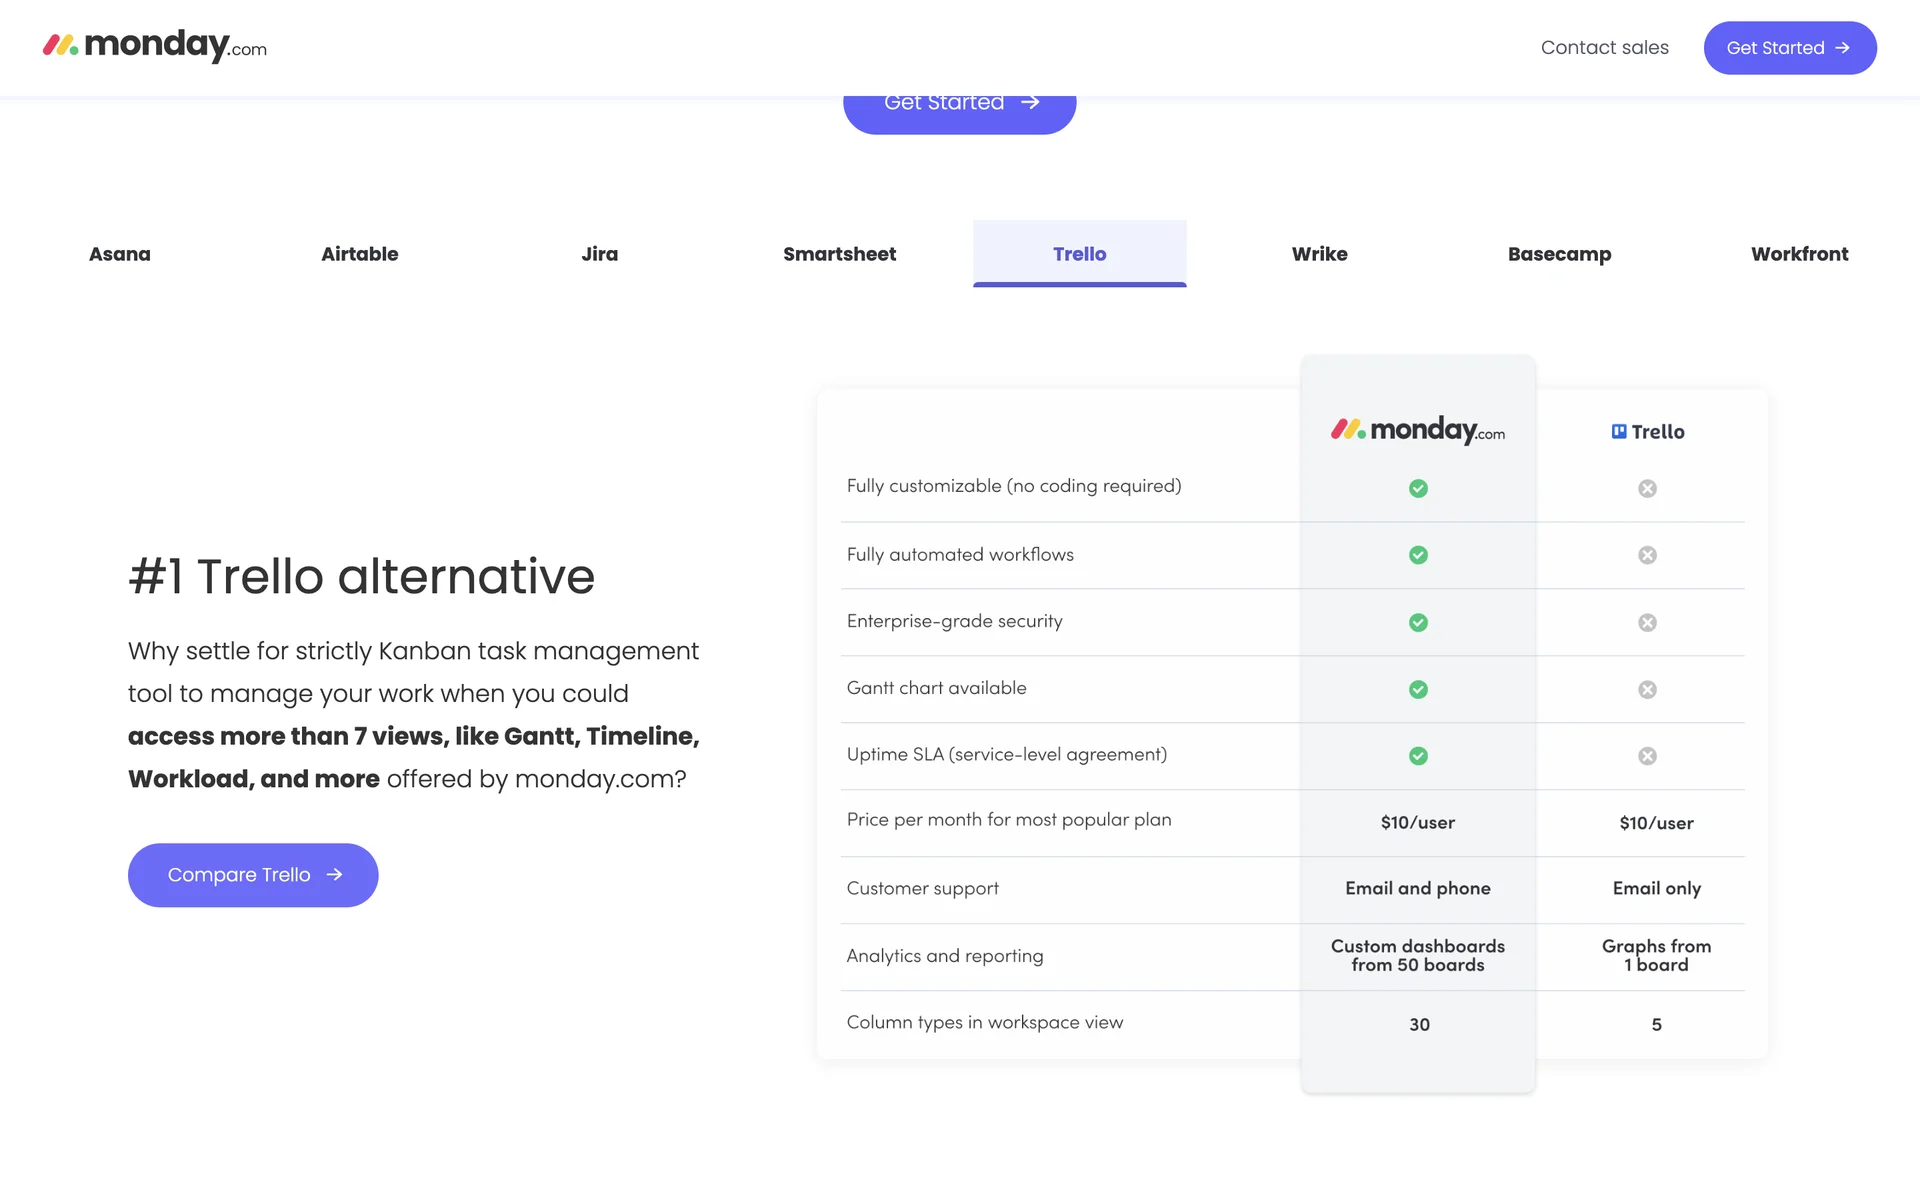Image resolution: width=1920 pixels, height=1200 pixels.
Task: Click grey X for Enterprise-grade security row
Action: tap(1647, 622)
